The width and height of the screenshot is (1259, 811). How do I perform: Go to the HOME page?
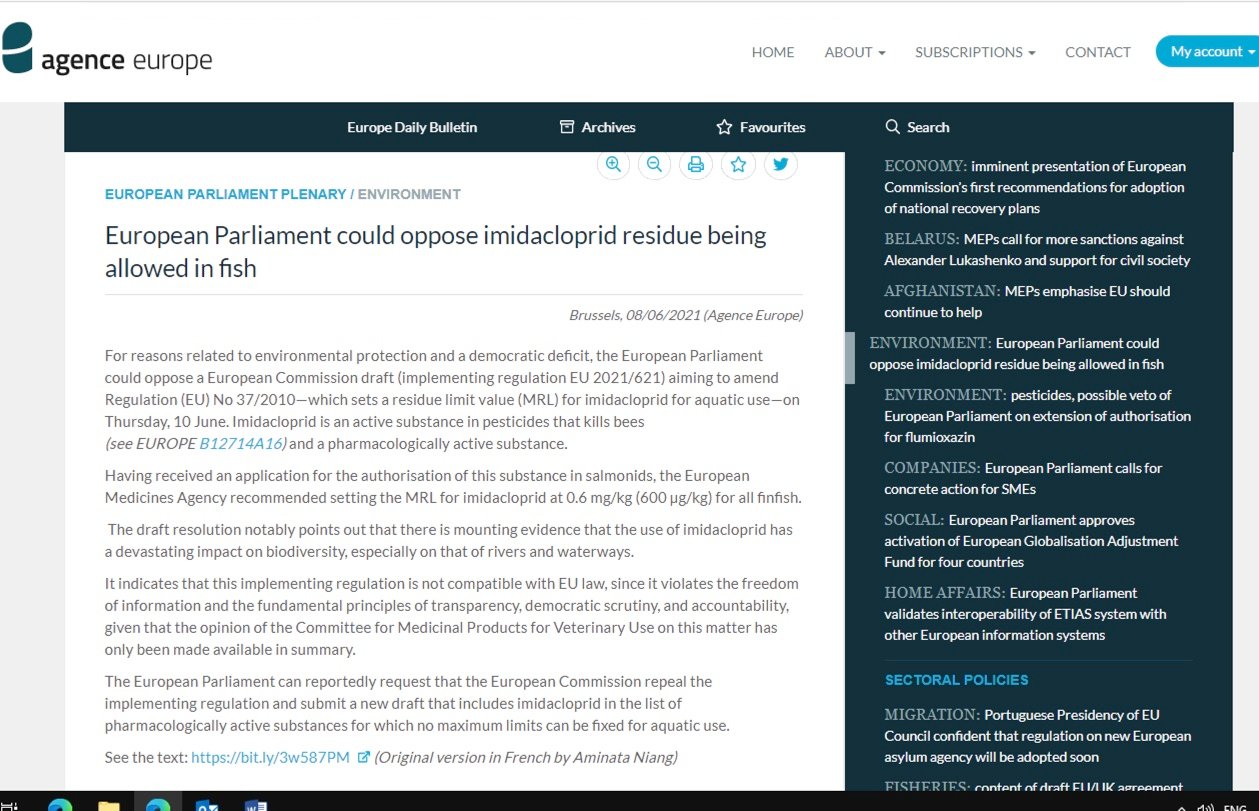click(772, 52)
